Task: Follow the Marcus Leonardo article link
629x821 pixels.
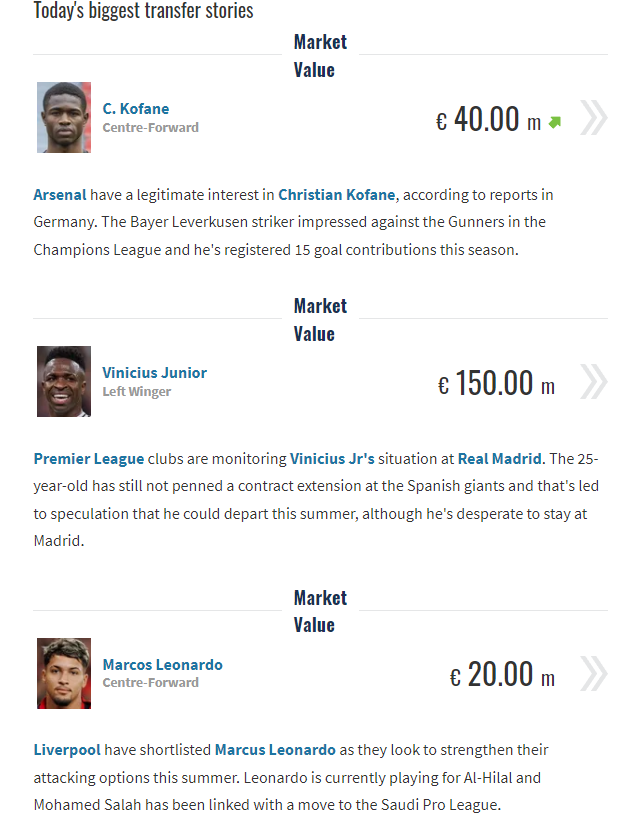Action: click(x=275, y=750)
